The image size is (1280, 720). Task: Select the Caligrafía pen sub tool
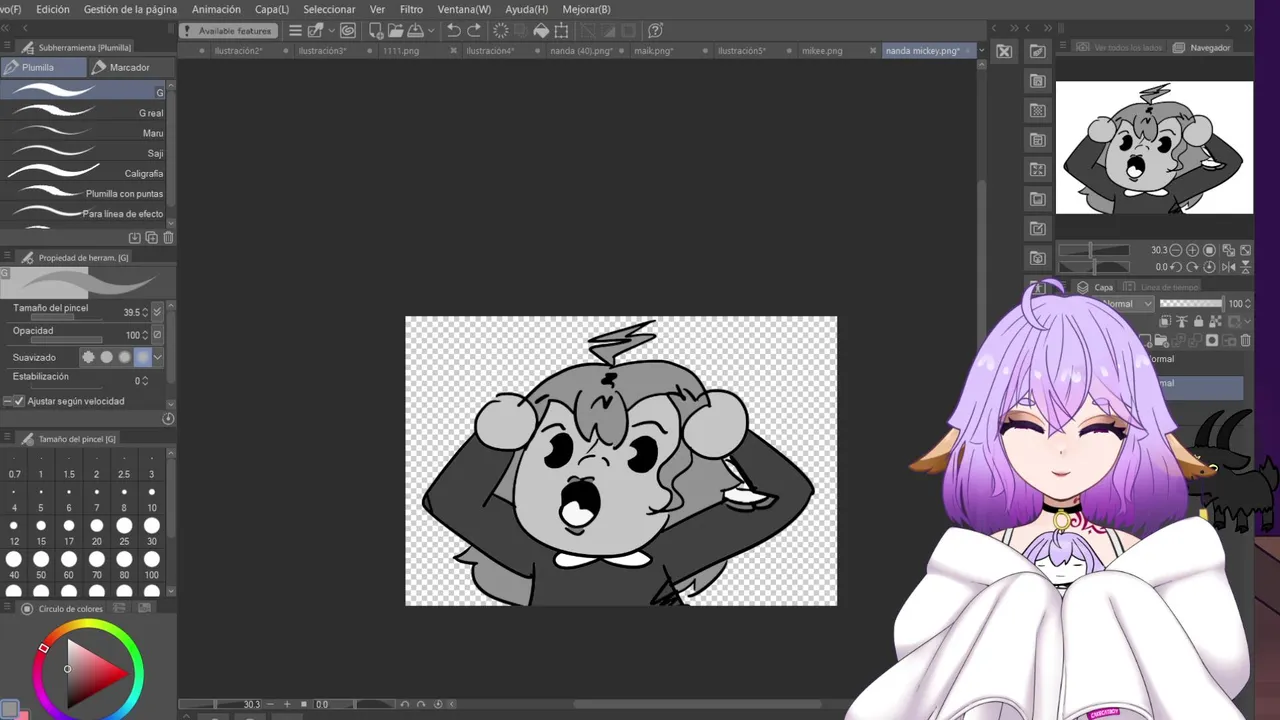click(82, 173)
